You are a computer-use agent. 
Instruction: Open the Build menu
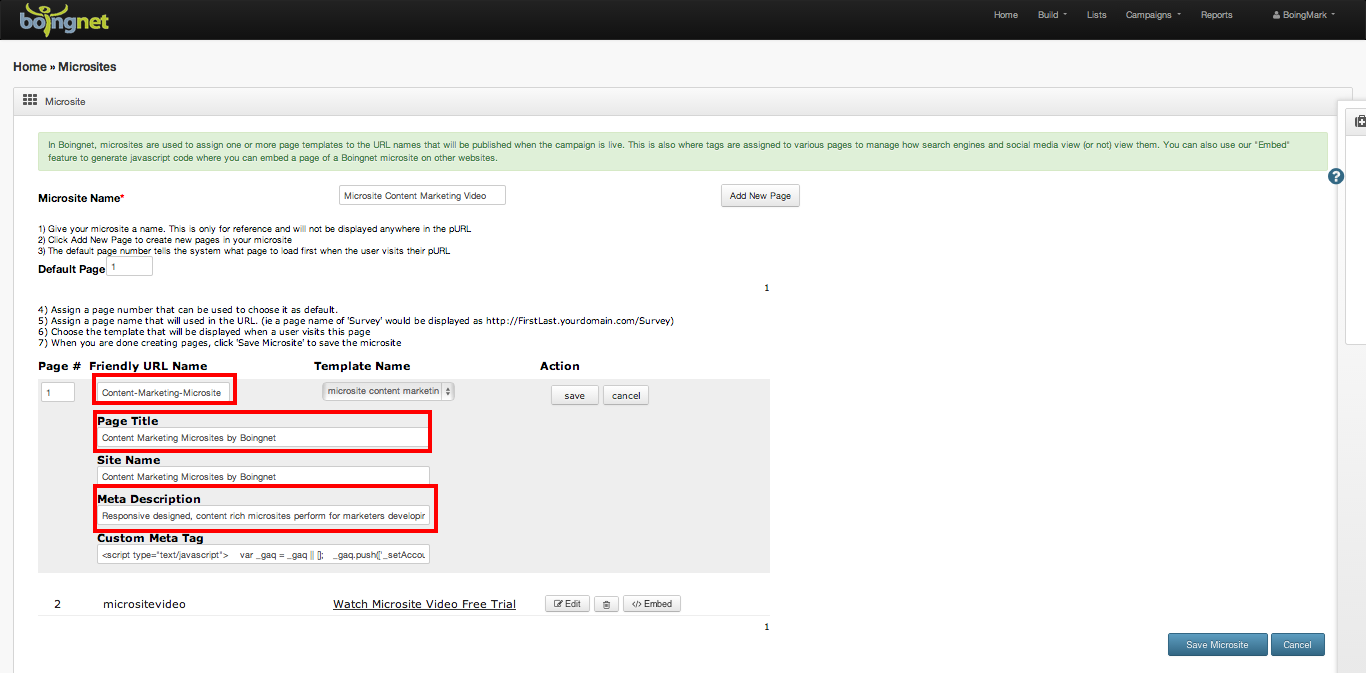(x=1052, y=15)
